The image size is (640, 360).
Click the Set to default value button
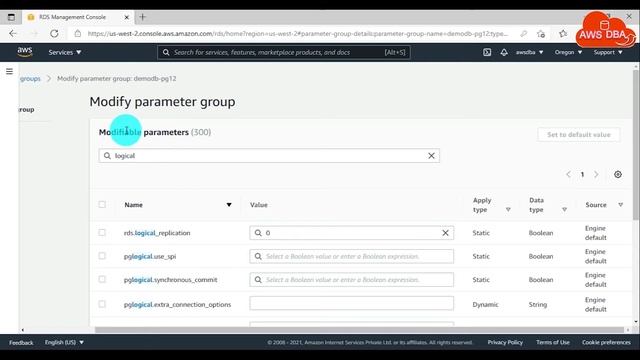coord(579,135)
